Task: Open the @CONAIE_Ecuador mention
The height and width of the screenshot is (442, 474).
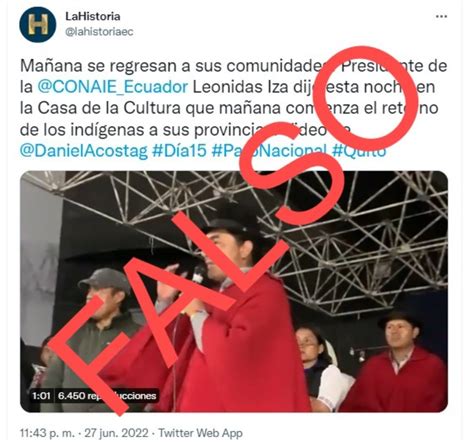Action: 113,87
